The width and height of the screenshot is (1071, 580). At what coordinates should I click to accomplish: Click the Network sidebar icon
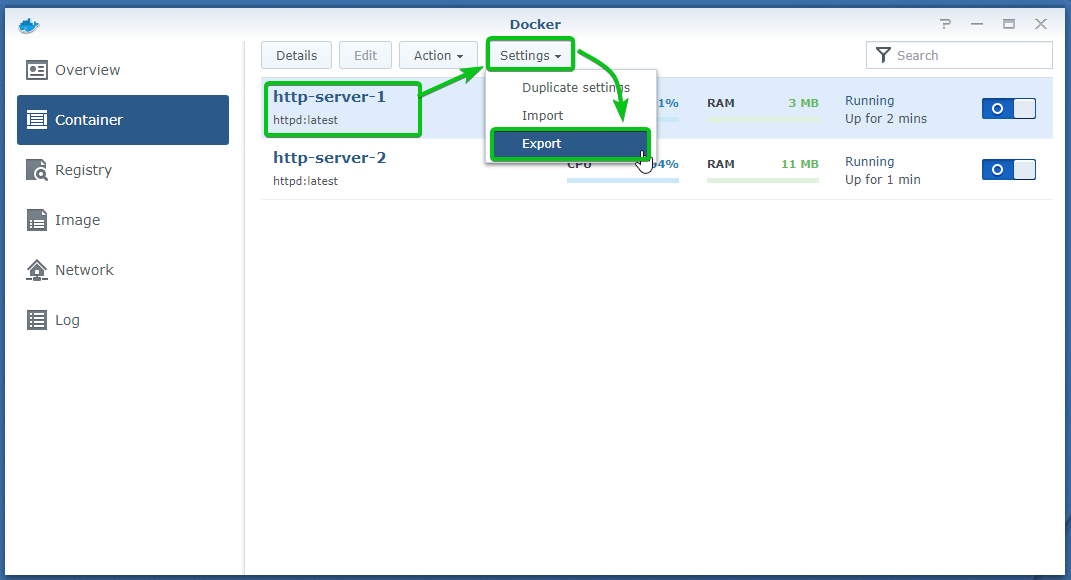click(37, 270)
